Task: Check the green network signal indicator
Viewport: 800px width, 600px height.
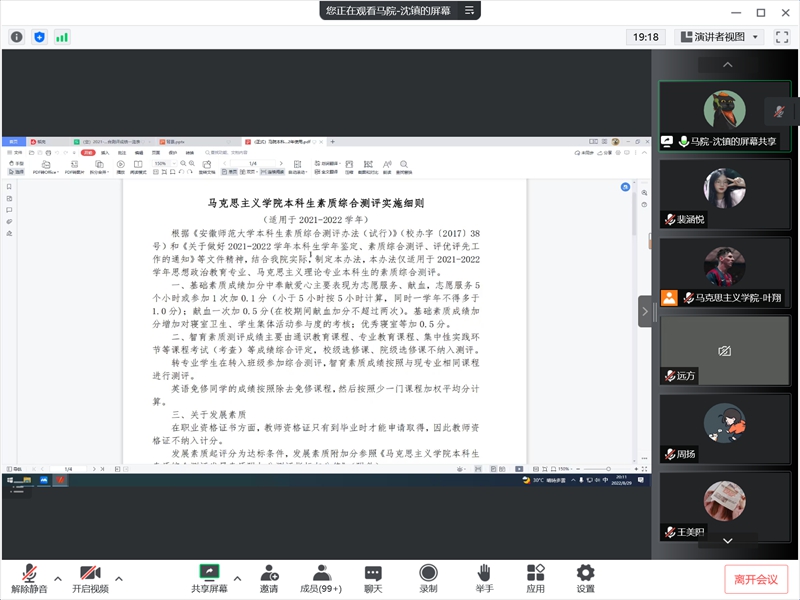Action: coord(62,37)
